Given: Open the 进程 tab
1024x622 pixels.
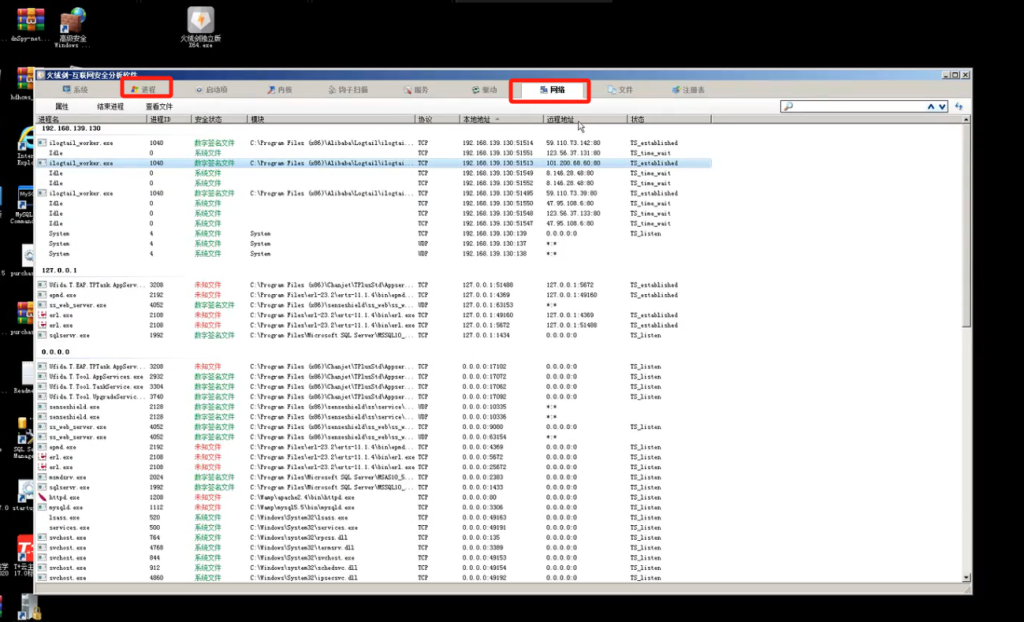Looking at the screenshot, I should pyautogui.click(x=144, y=90).
